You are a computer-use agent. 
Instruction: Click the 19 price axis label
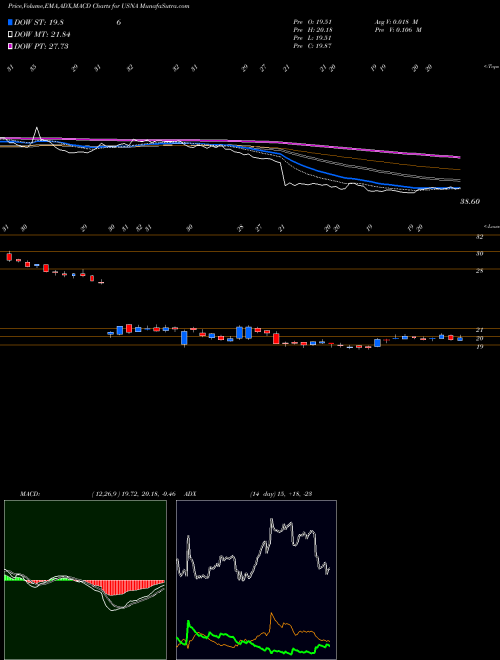[x=479, y=347]
